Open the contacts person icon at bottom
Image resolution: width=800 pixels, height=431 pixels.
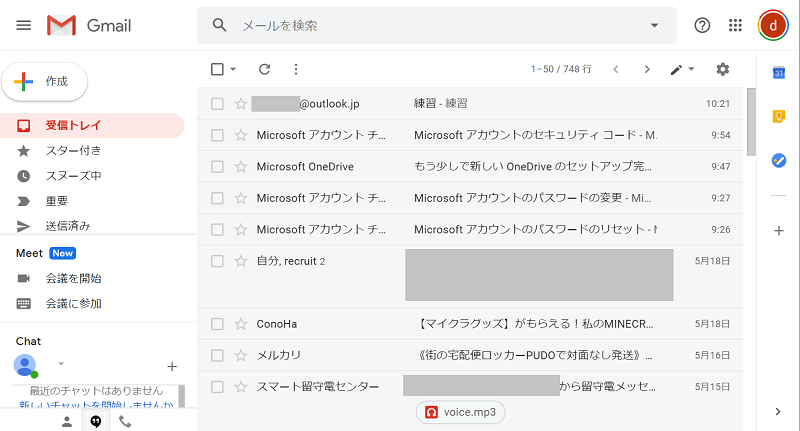point(67,421)
